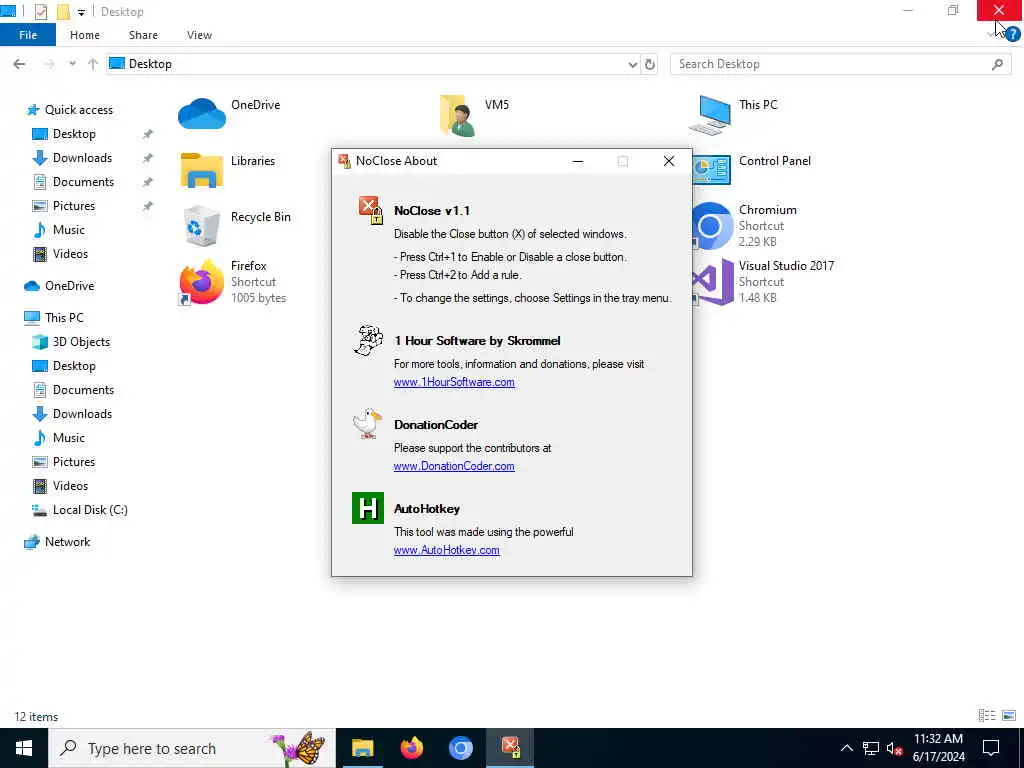Select 3D Objects in navigation pane
This screenshot has height=768, width=1024.
(x=81, y=342)
